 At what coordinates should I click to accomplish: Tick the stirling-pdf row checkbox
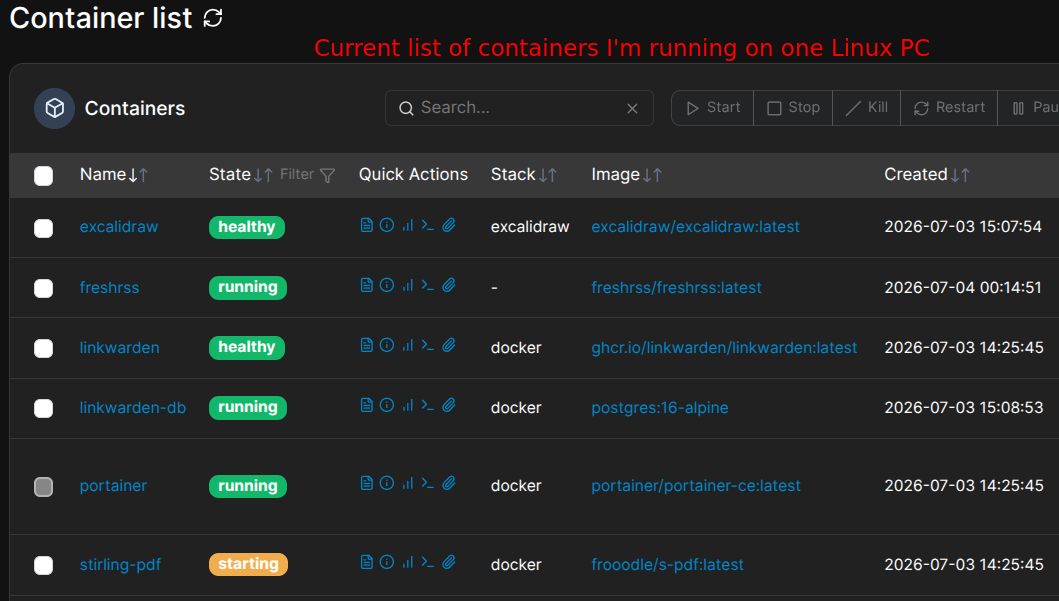point(44,565)
